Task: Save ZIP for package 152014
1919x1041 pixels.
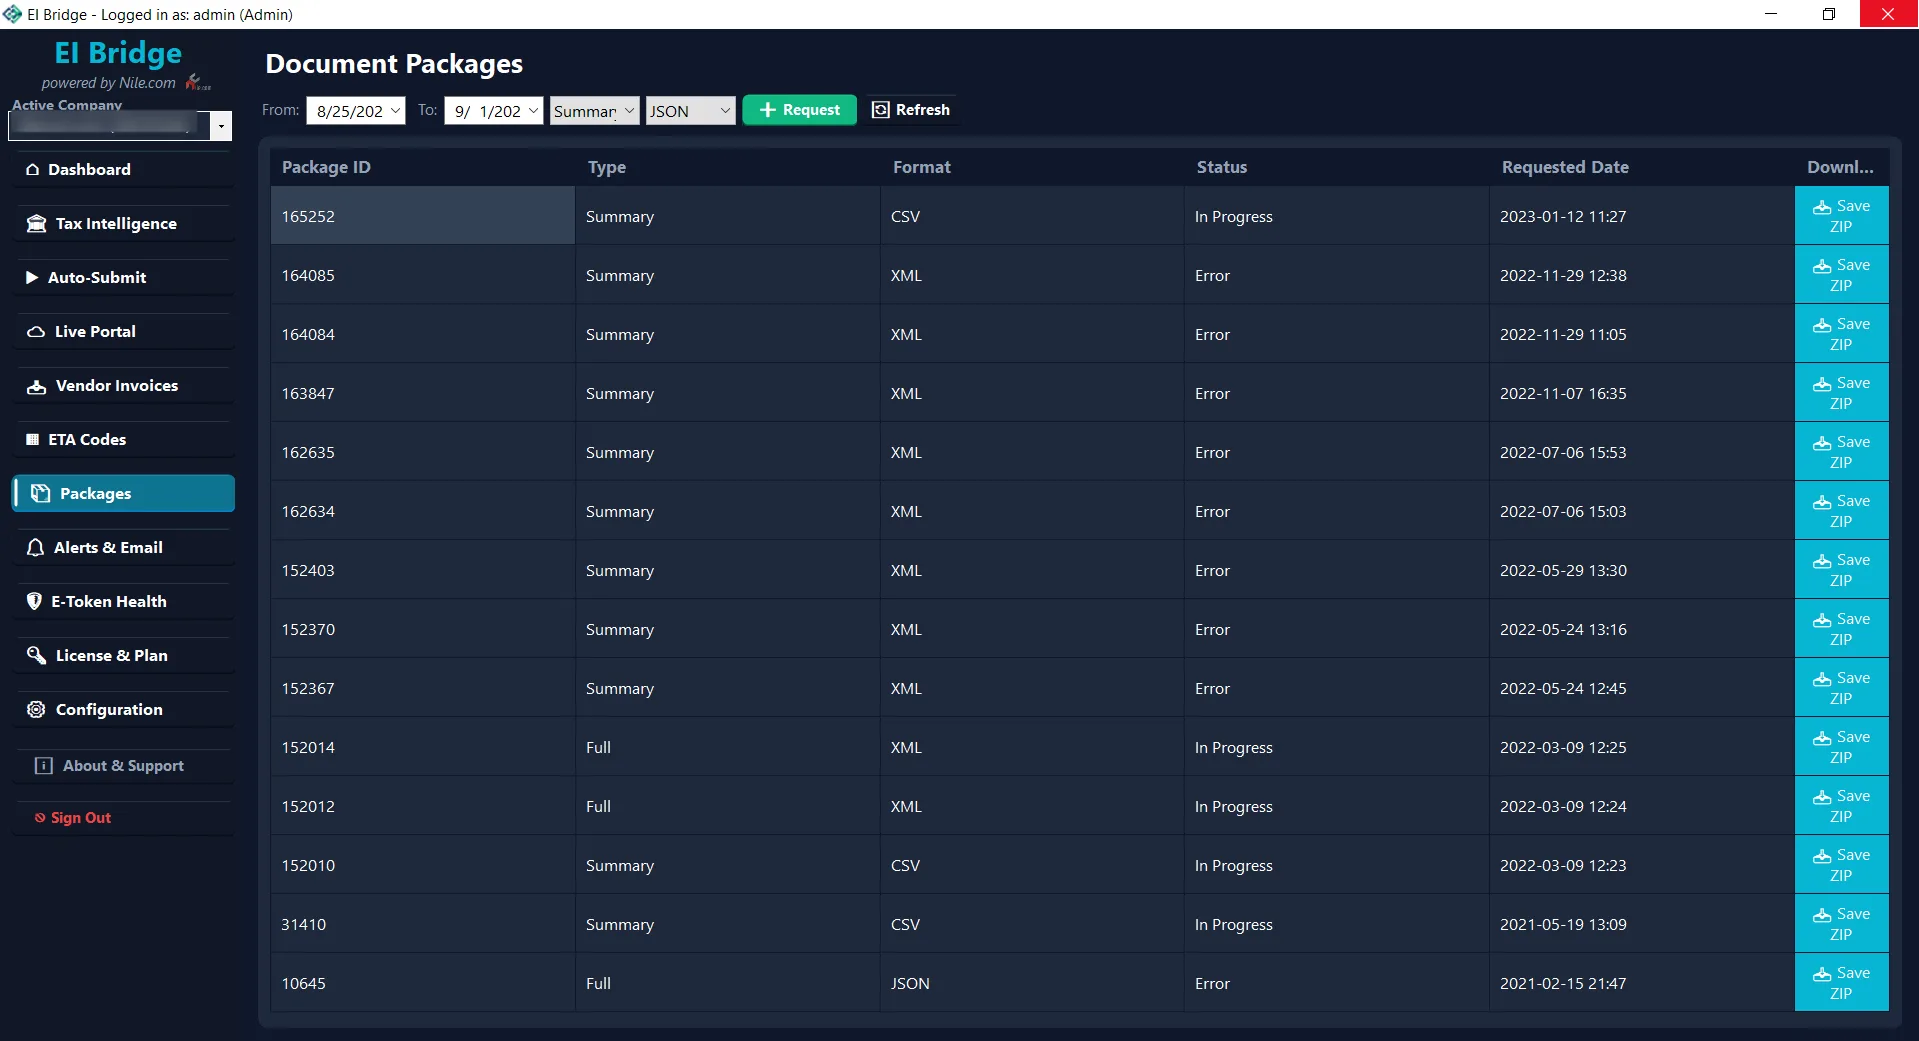Action: [x=1841, y=747]
